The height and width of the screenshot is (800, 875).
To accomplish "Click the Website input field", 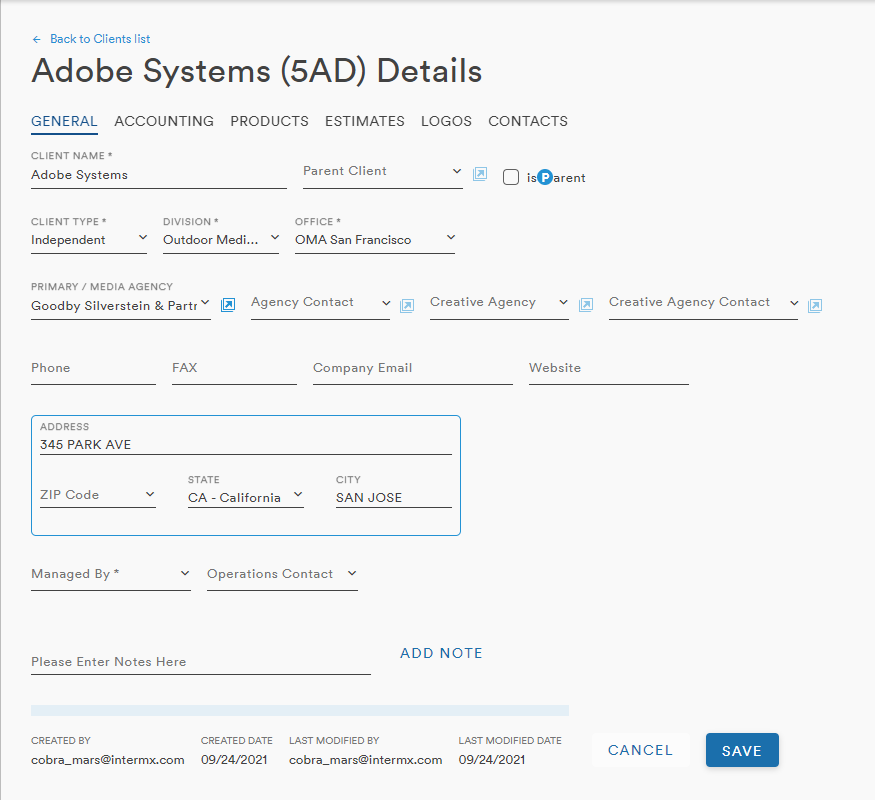I will [x=609, y=369].
